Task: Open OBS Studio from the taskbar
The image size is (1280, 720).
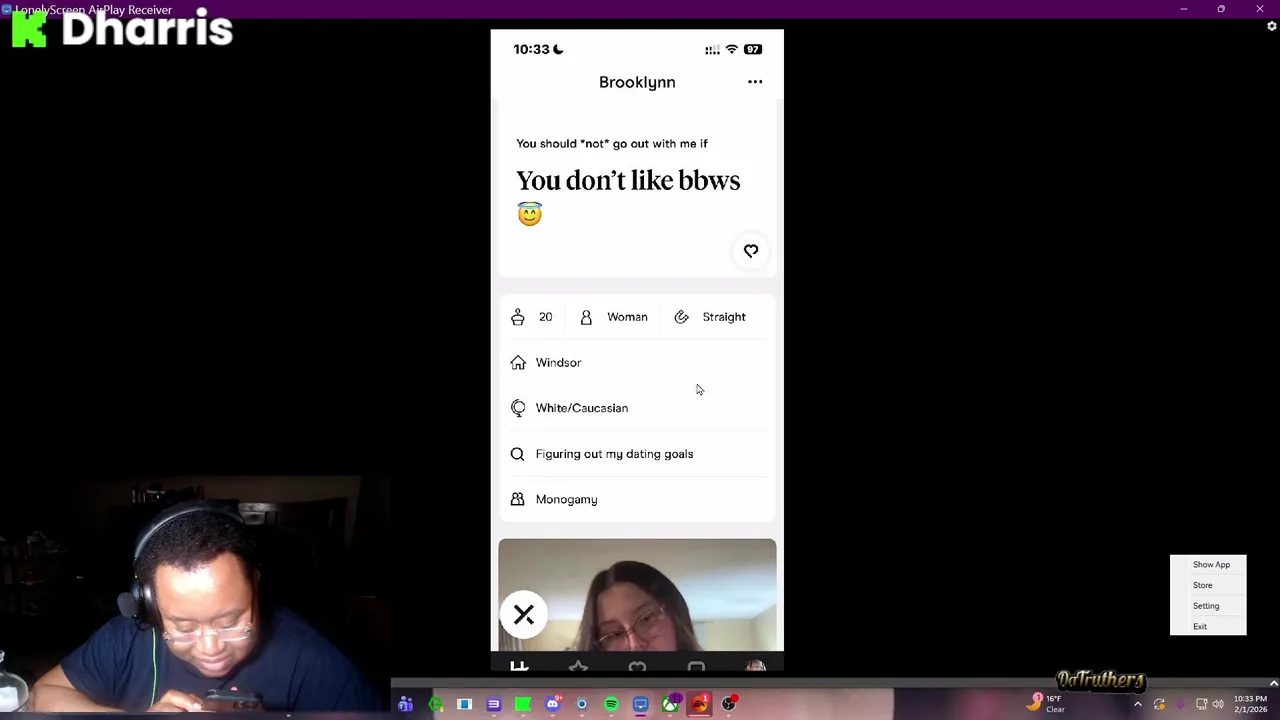Action: [729, 704]
